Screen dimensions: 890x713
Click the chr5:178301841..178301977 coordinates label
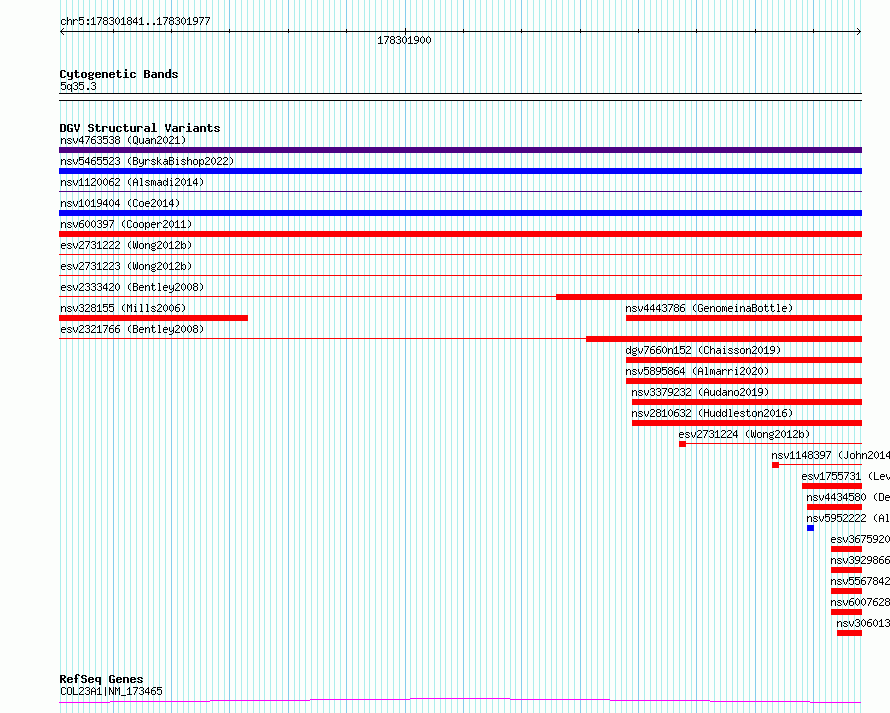click(135, 22)
